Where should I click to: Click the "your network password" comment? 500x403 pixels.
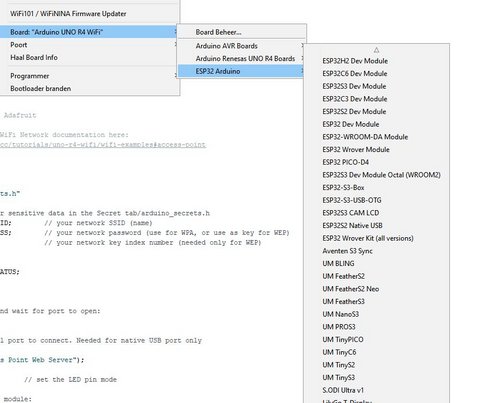167,233
